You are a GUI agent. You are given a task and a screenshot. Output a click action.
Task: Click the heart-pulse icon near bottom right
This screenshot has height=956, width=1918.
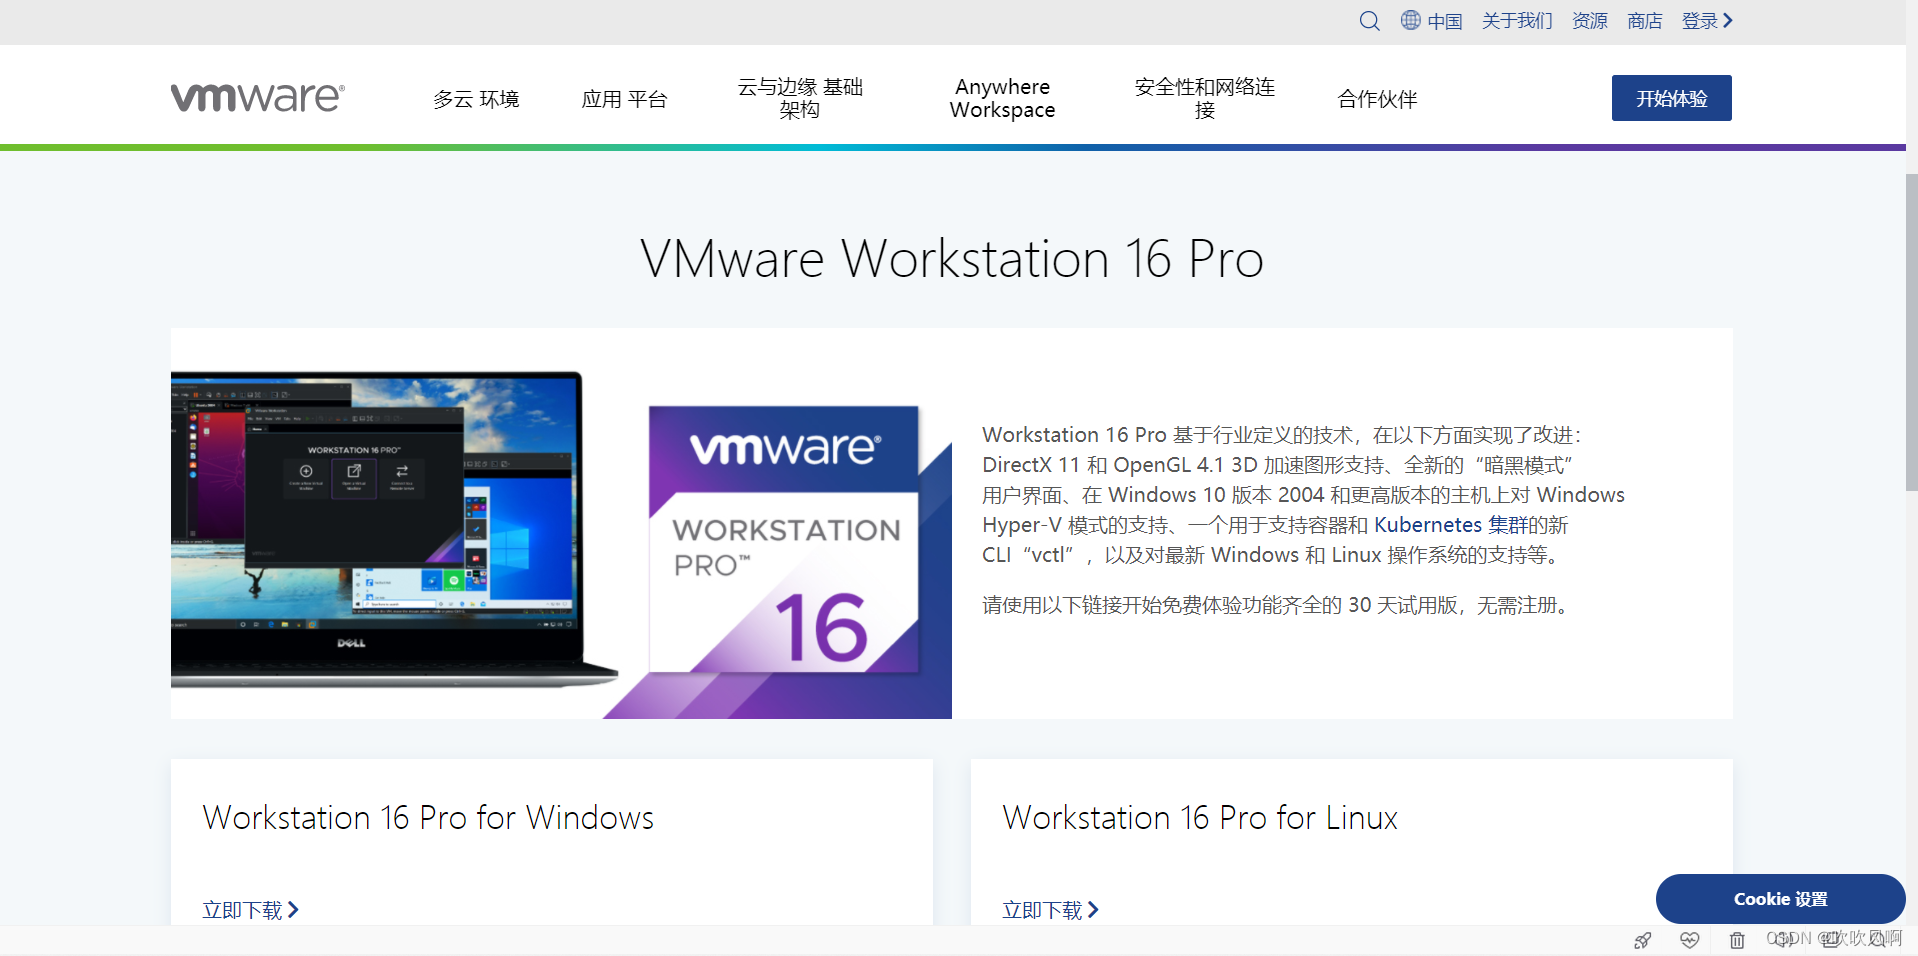1689,941
